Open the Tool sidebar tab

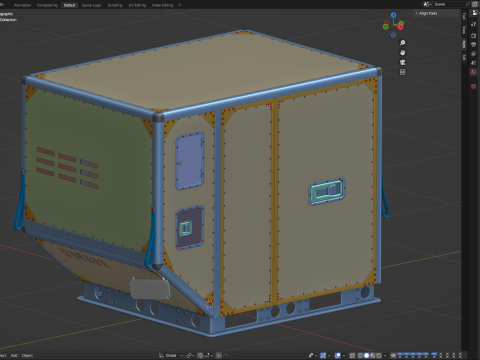pyautogui.click(x=464, y=16)
